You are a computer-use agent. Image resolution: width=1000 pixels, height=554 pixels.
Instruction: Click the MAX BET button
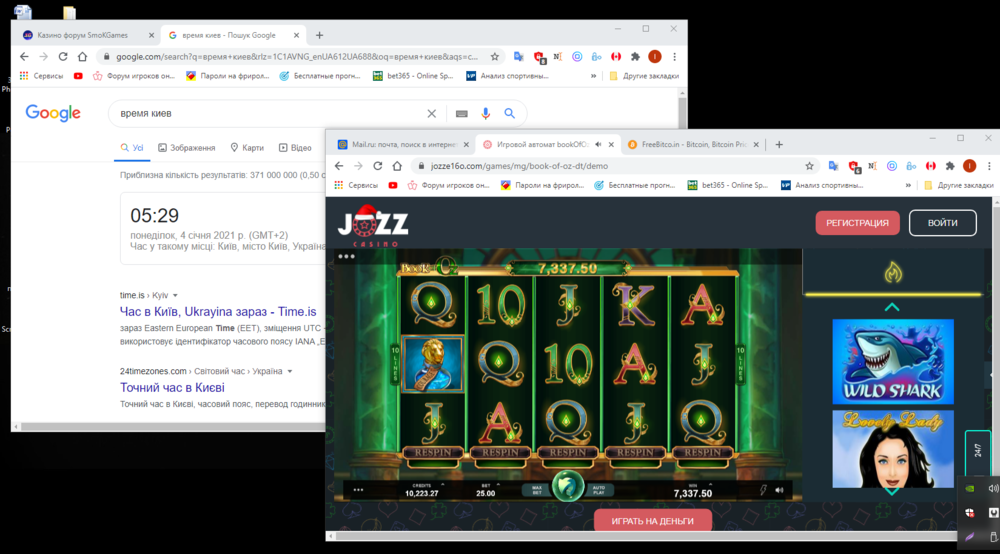pos(537,490)
